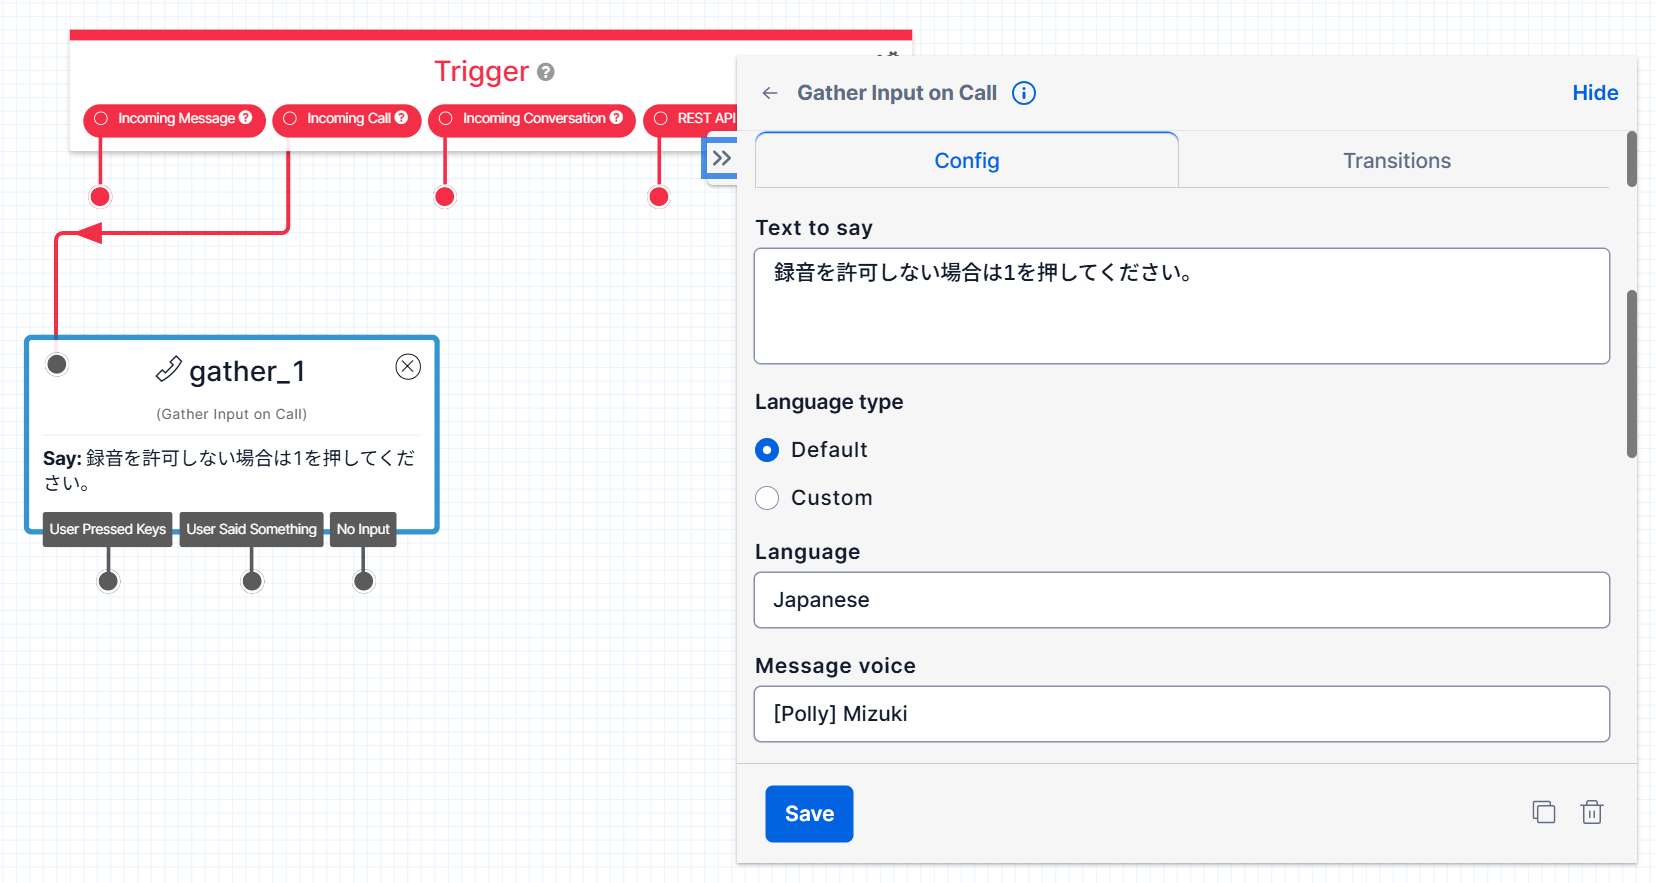Select the Config tab
Screen dimensions: 1656x883
pyautogui.click(x=966, y=161)
